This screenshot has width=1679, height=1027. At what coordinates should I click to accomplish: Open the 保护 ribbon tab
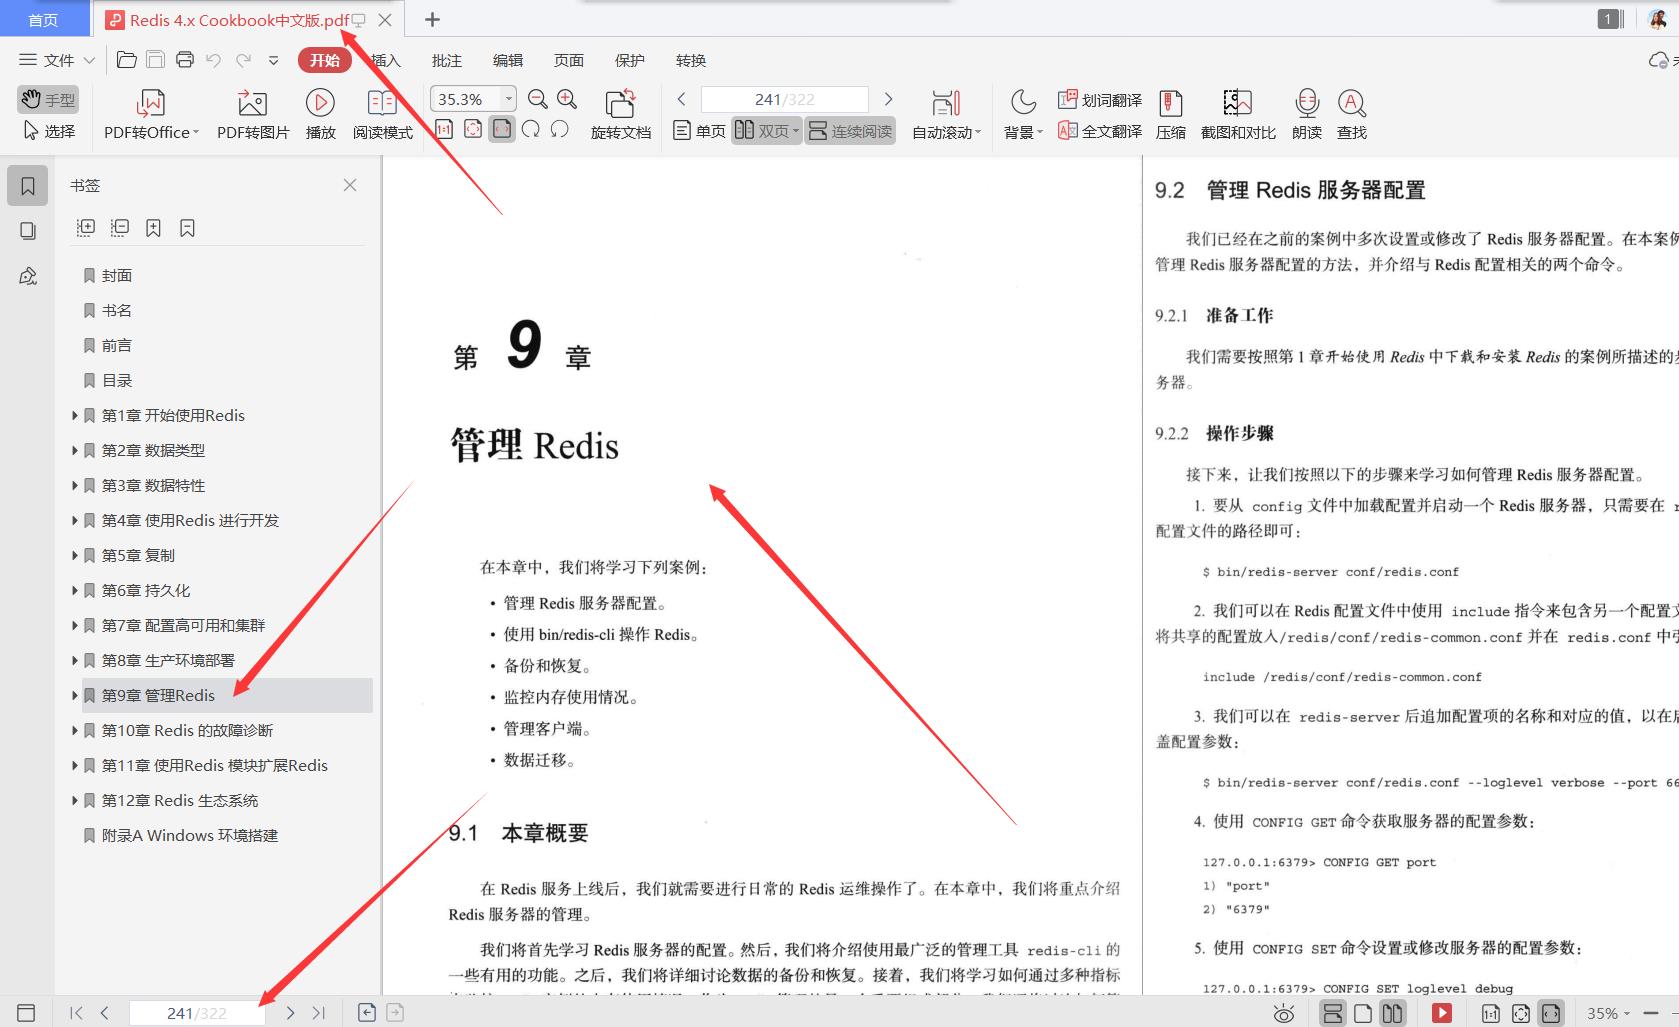point(630,60)
